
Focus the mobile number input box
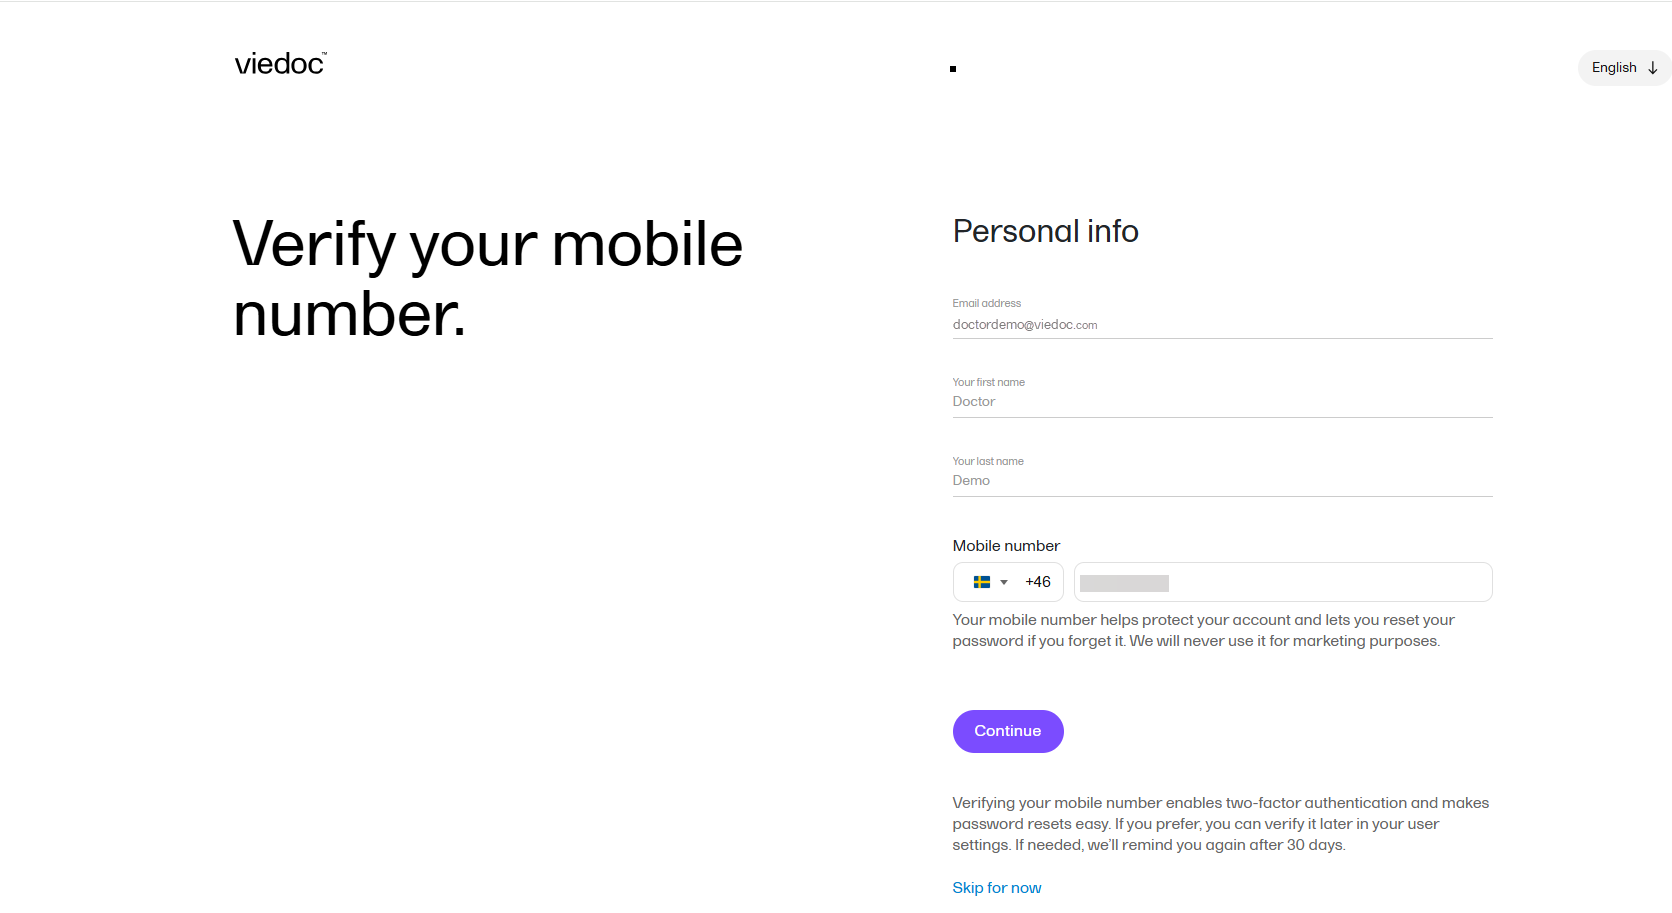[x=1283, y=582]
